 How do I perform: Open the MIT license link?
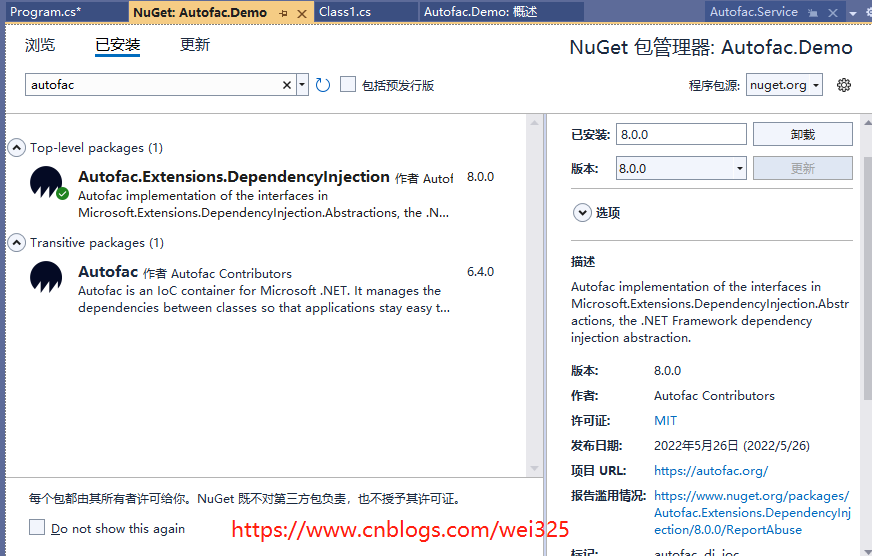tap(665, 420)
